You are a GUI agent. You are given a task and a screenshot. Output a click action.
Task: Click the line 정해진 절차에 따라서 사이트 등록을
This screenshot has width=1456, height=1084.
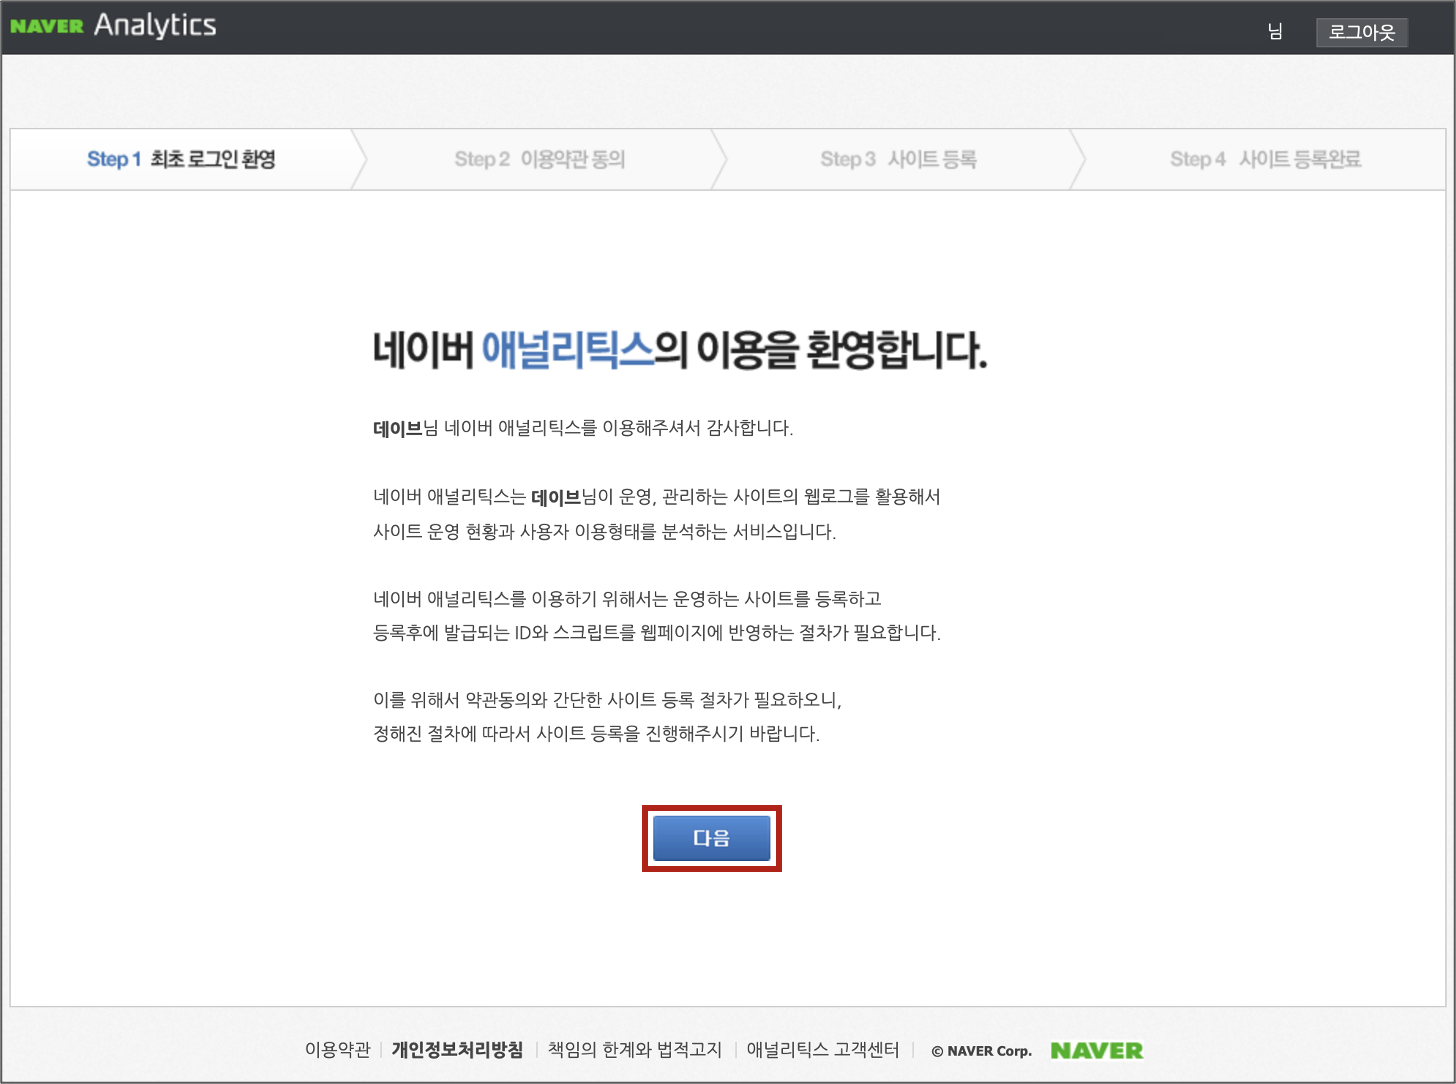pos(596,734)
